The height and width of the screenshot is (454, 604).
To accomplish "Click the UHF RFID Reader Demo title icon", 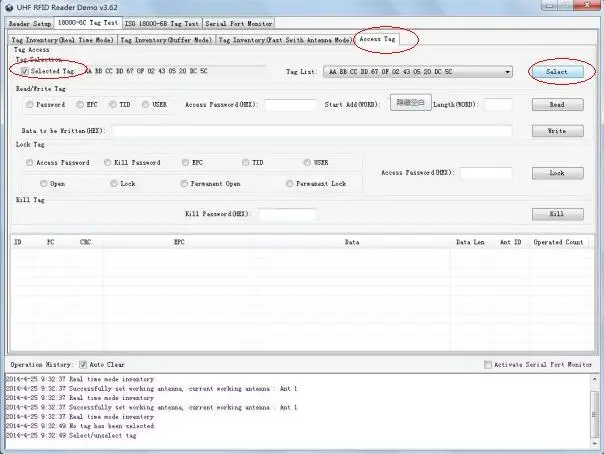I will tap(8, 8).
